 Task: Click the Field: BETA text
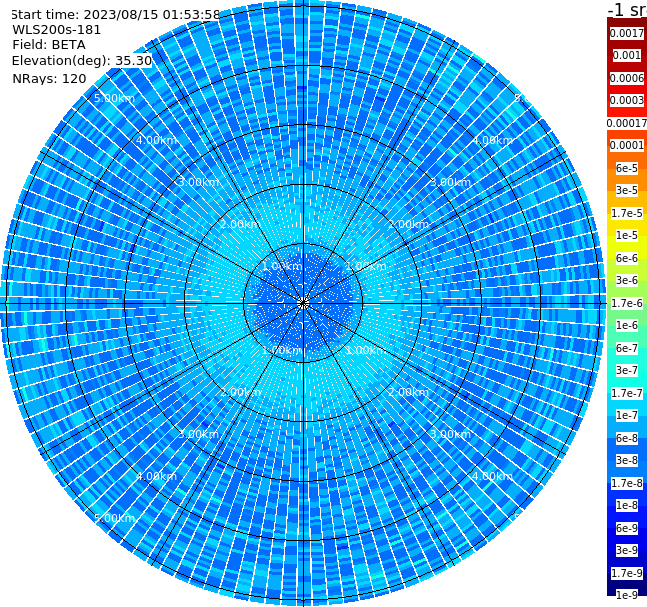click(x=49, y=45)
